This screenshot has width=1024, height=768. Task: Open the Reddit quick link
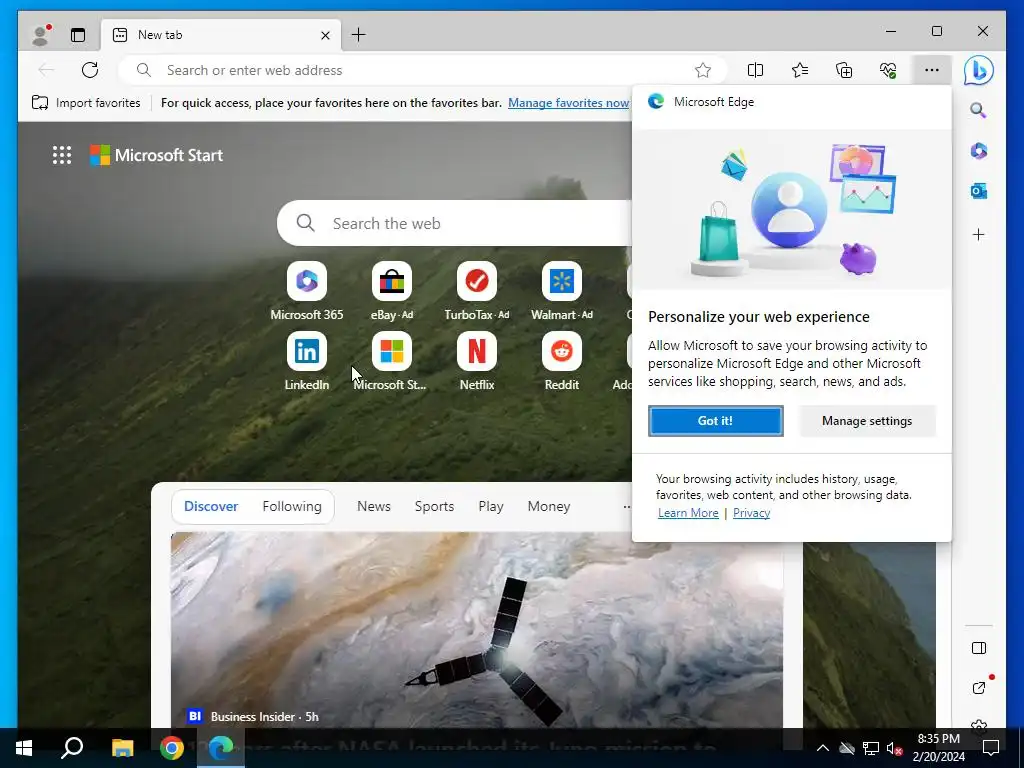(x=562, y=361)
